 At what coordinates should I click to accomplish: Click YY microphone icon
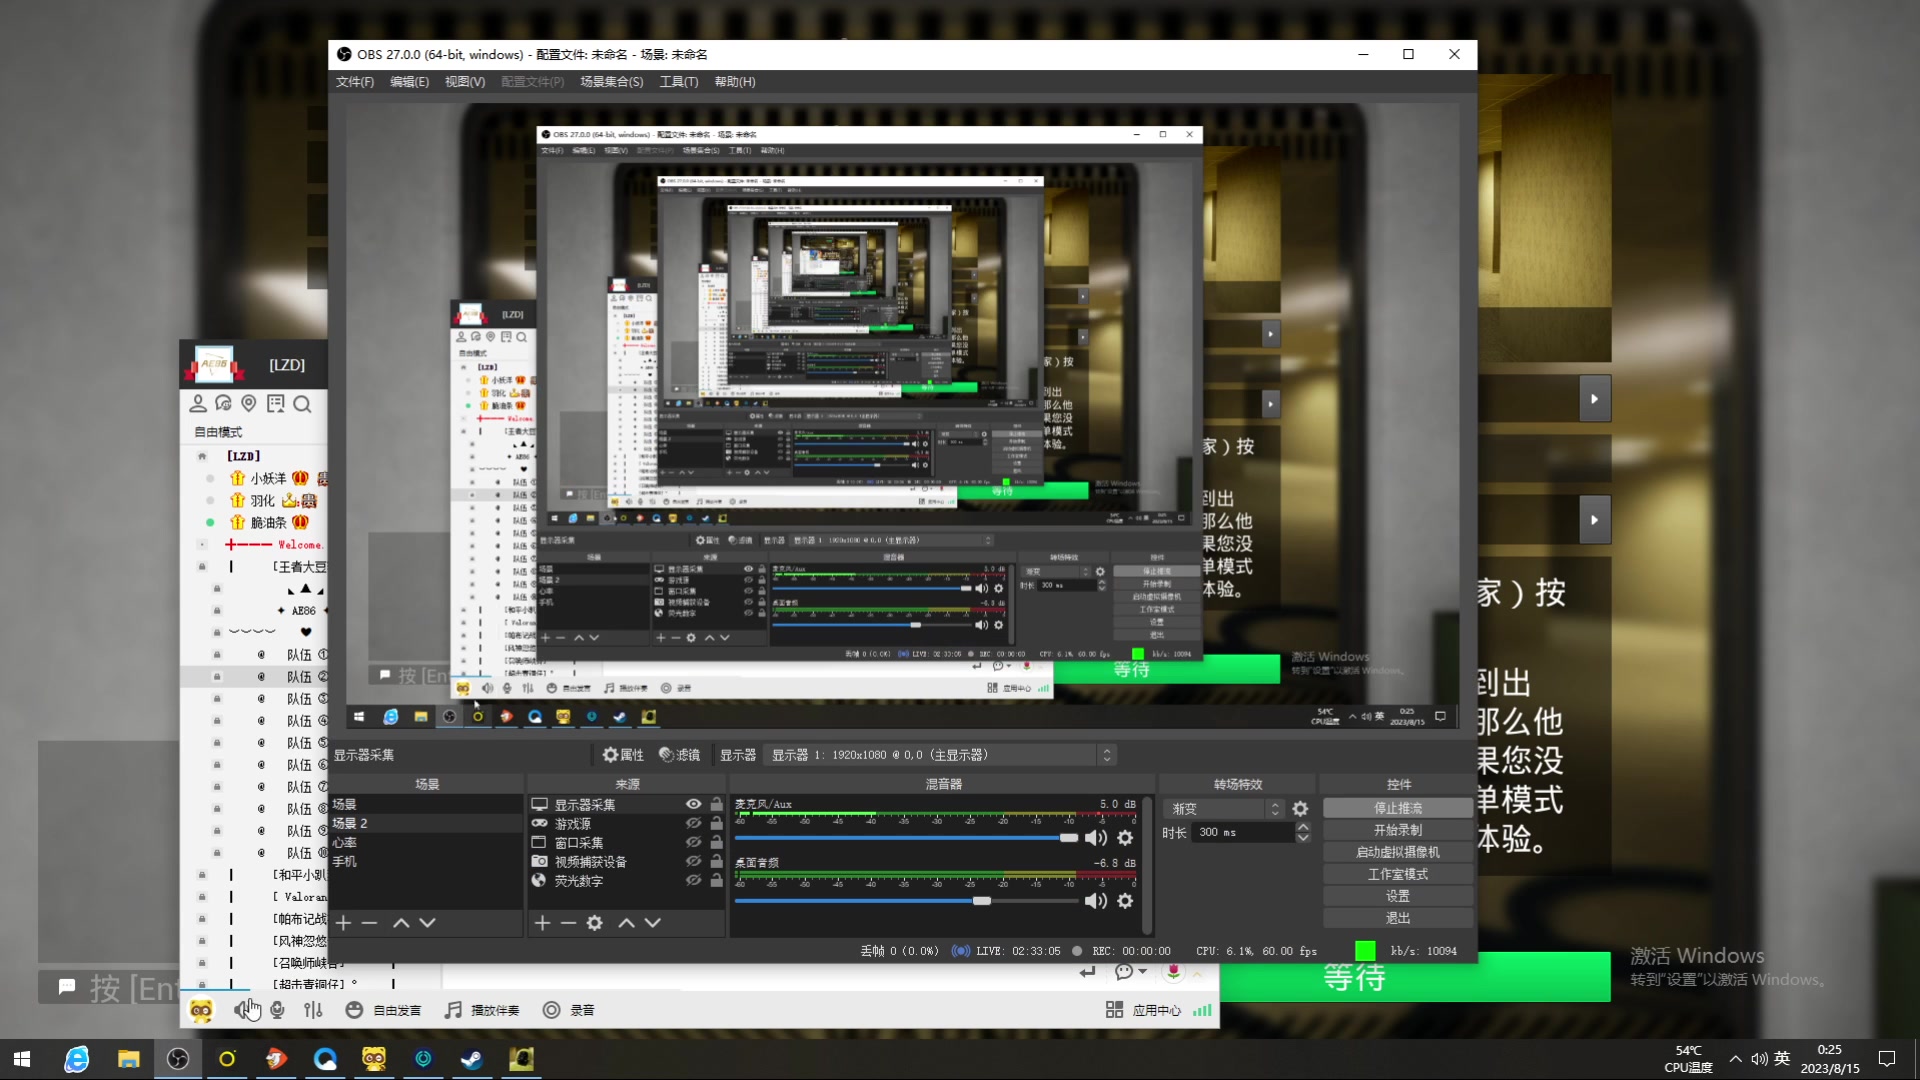[x=277, y=1011]
